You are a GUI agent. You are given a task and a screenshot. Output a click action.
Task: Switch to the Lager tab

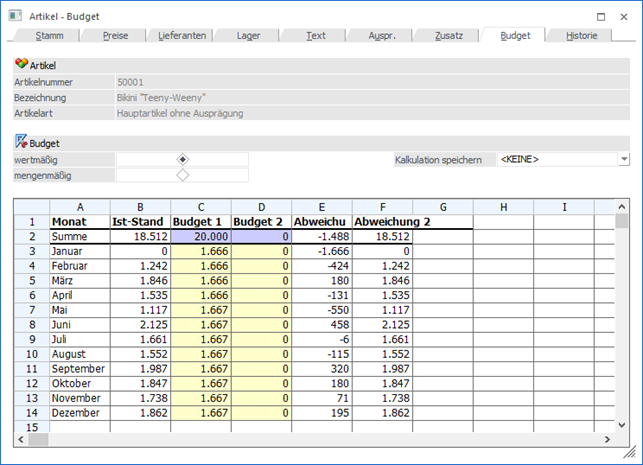click(x=249, y=35)
